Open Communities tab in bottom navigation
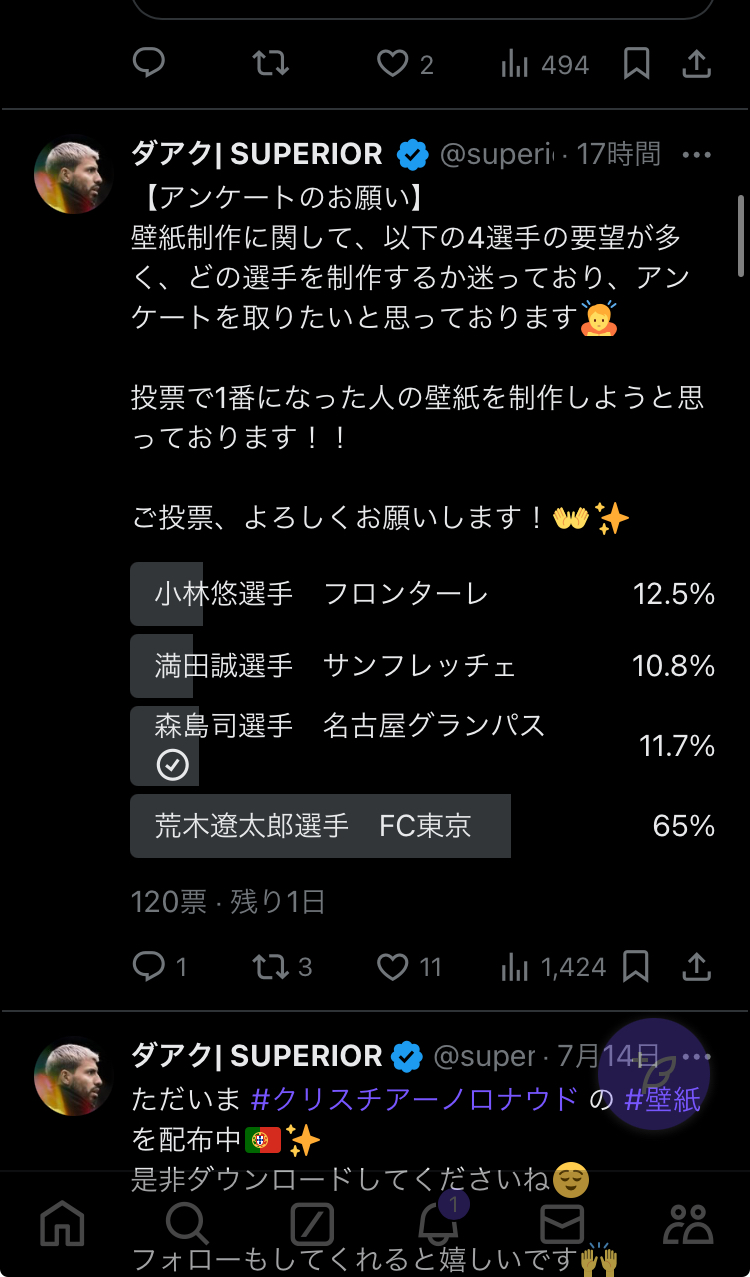The image size is (750, 1277). point(688,1223)
